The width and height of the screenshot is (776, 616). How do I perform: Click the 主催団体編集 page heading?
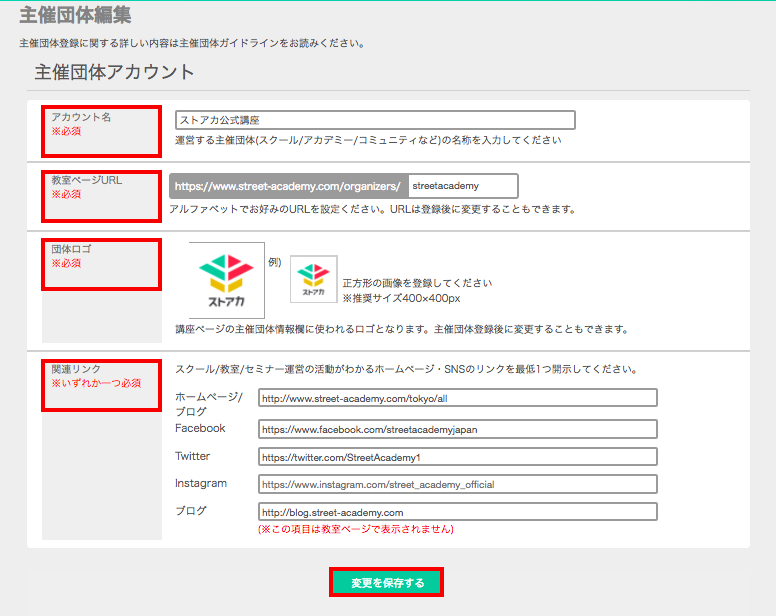[75, 15]
